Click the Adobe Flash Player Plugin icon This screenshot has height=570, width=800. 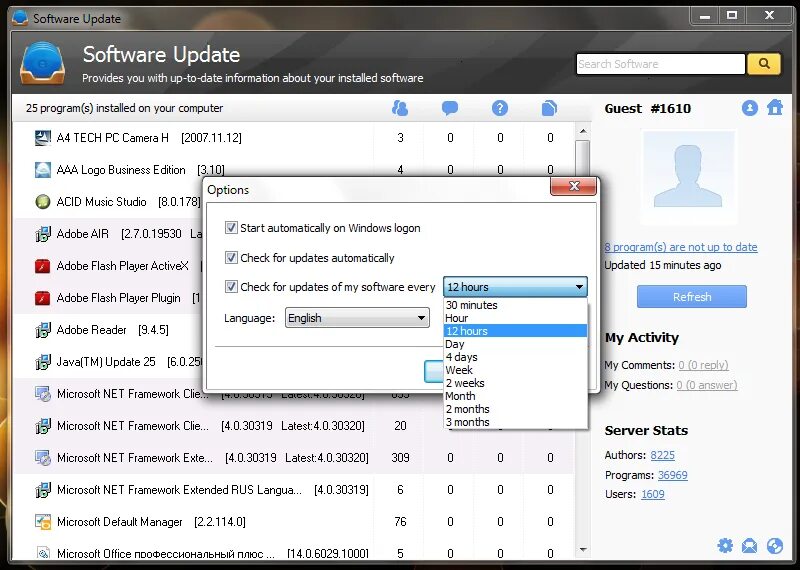[43, 298]
